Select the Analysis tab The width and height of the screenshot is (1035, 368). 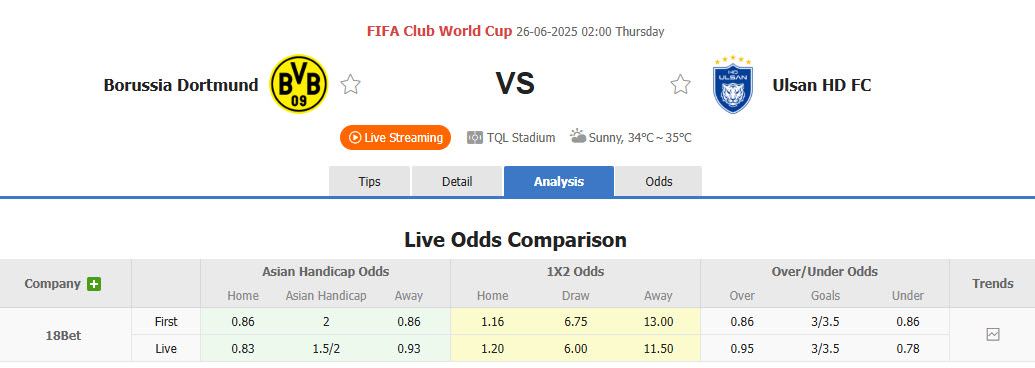point(559,181)
